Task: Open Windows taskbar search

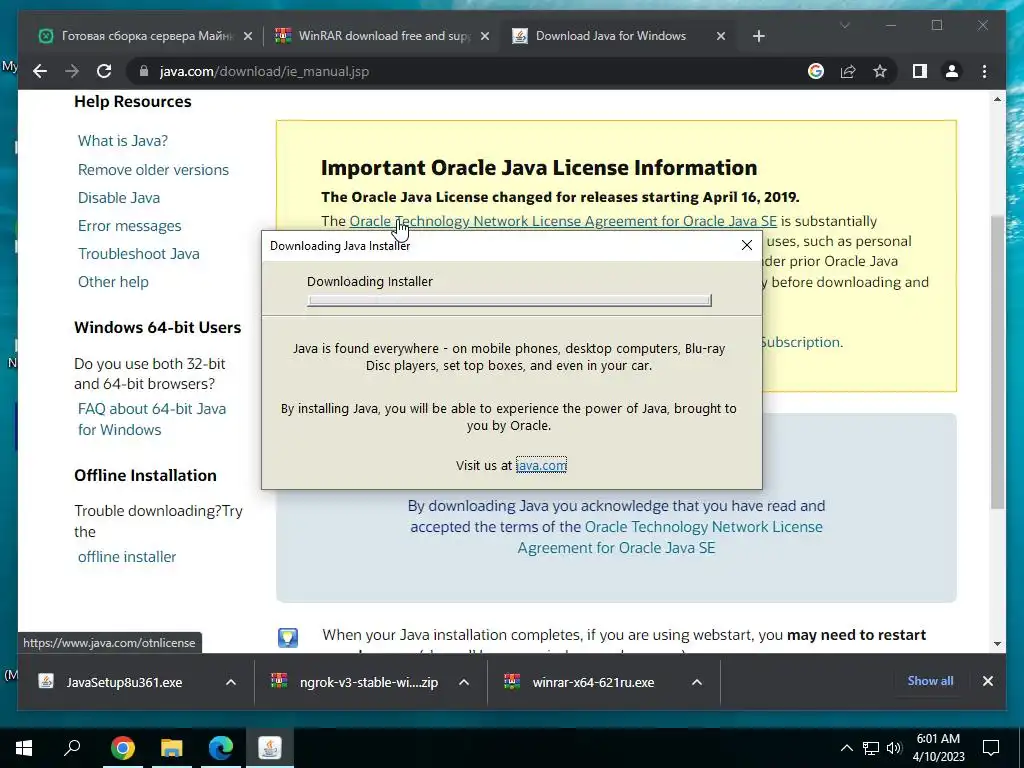Action: (72, 748)
